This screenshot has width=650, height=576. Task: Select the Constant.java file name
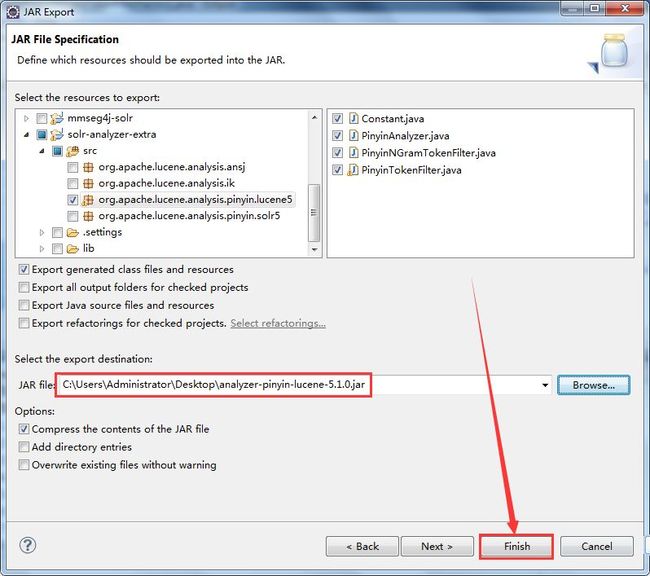point(393,119)
